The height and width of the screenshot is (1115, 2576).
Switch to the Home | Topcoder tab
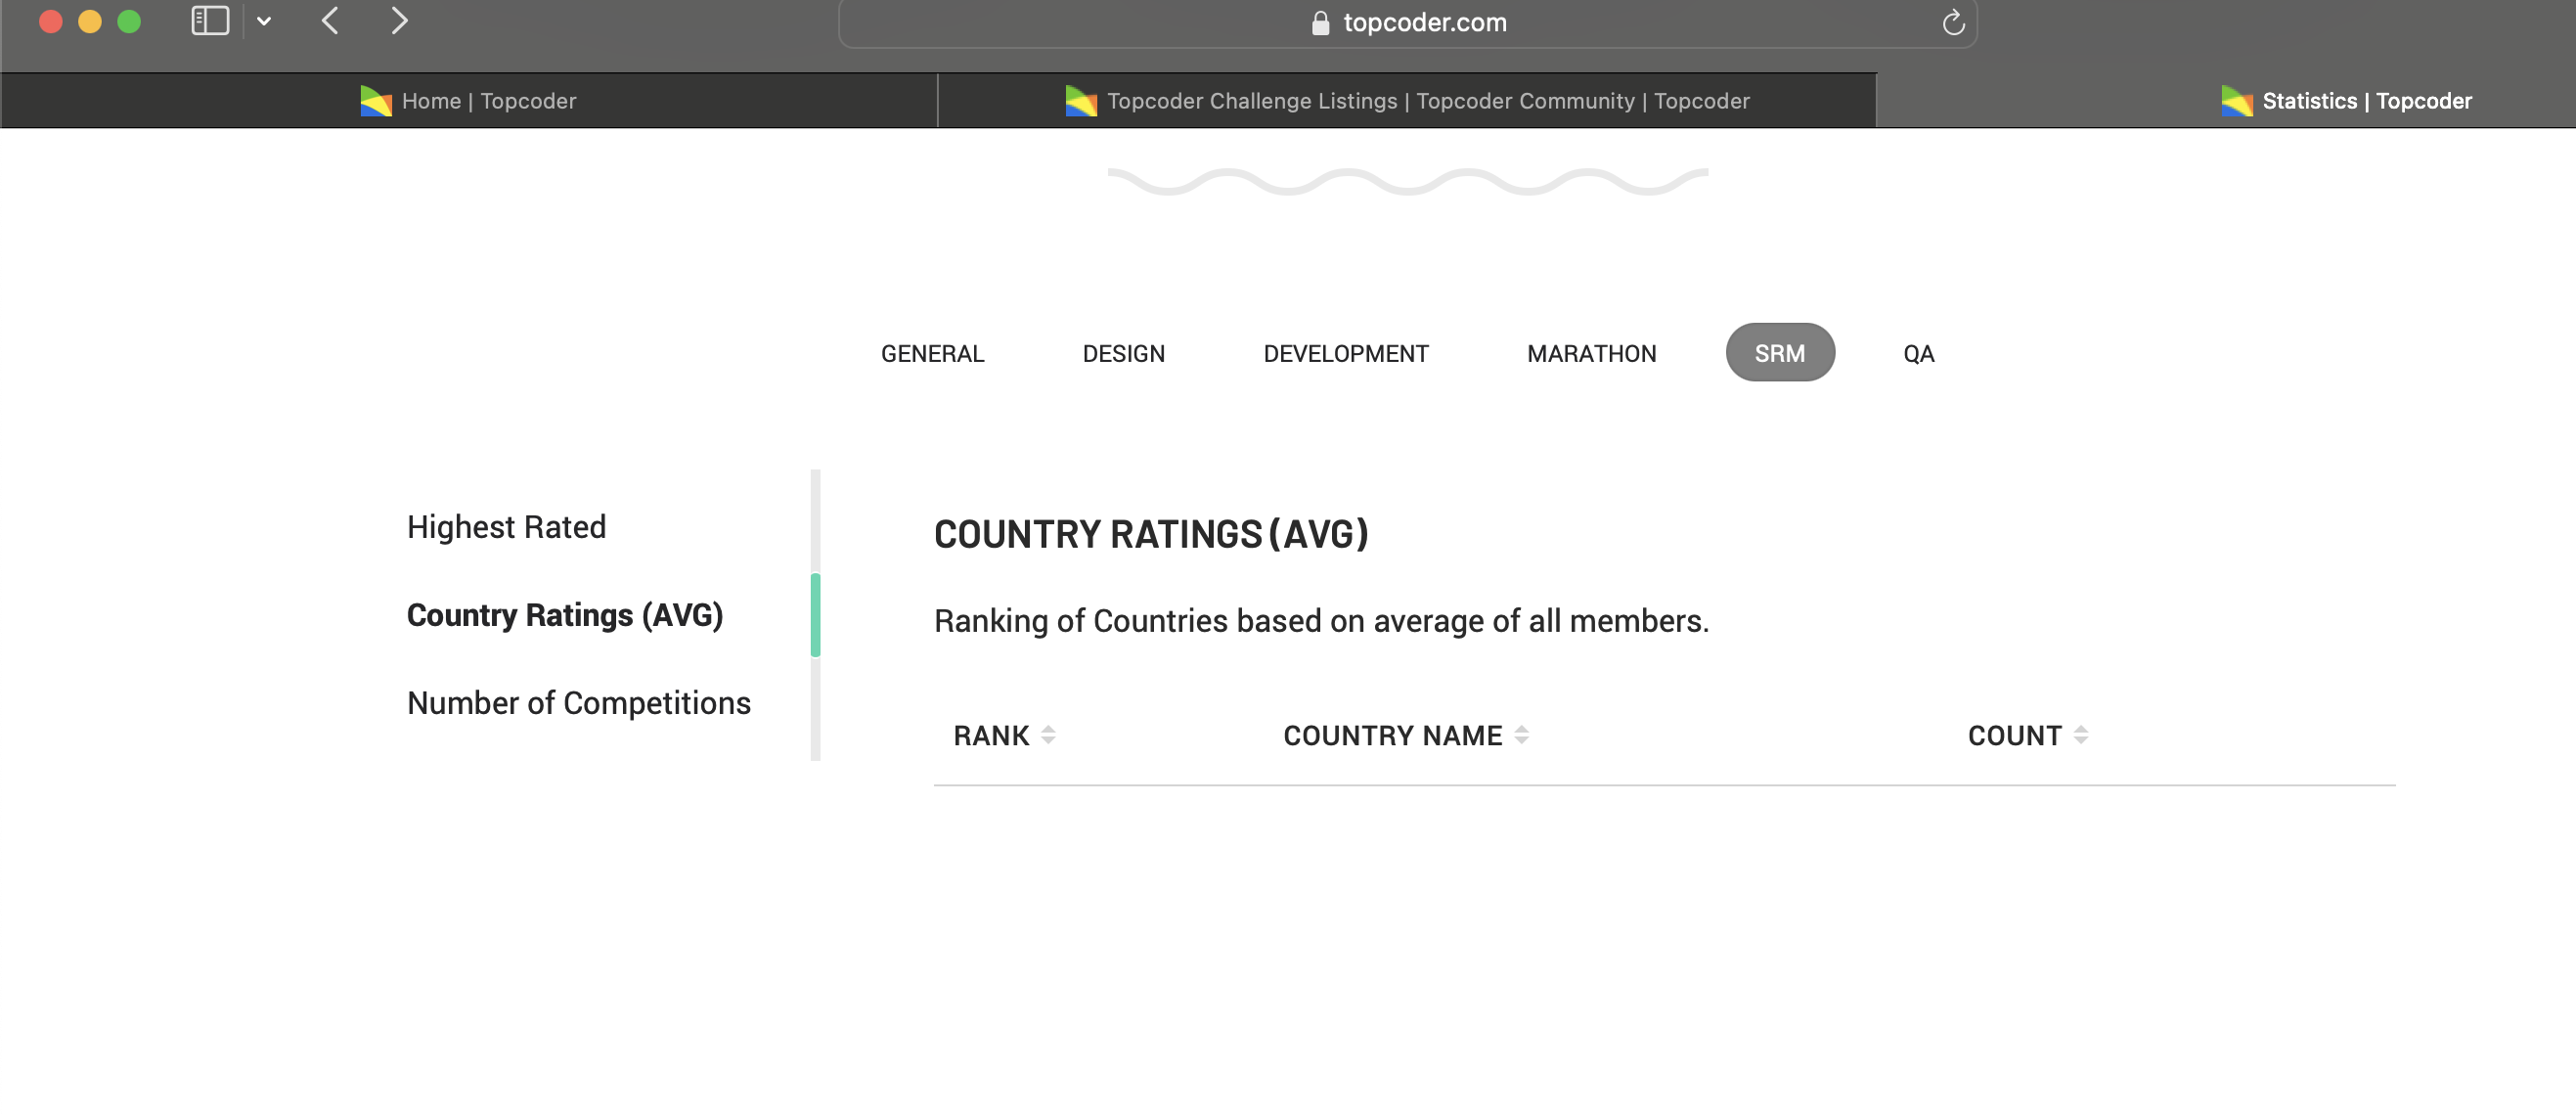[469, 101]
